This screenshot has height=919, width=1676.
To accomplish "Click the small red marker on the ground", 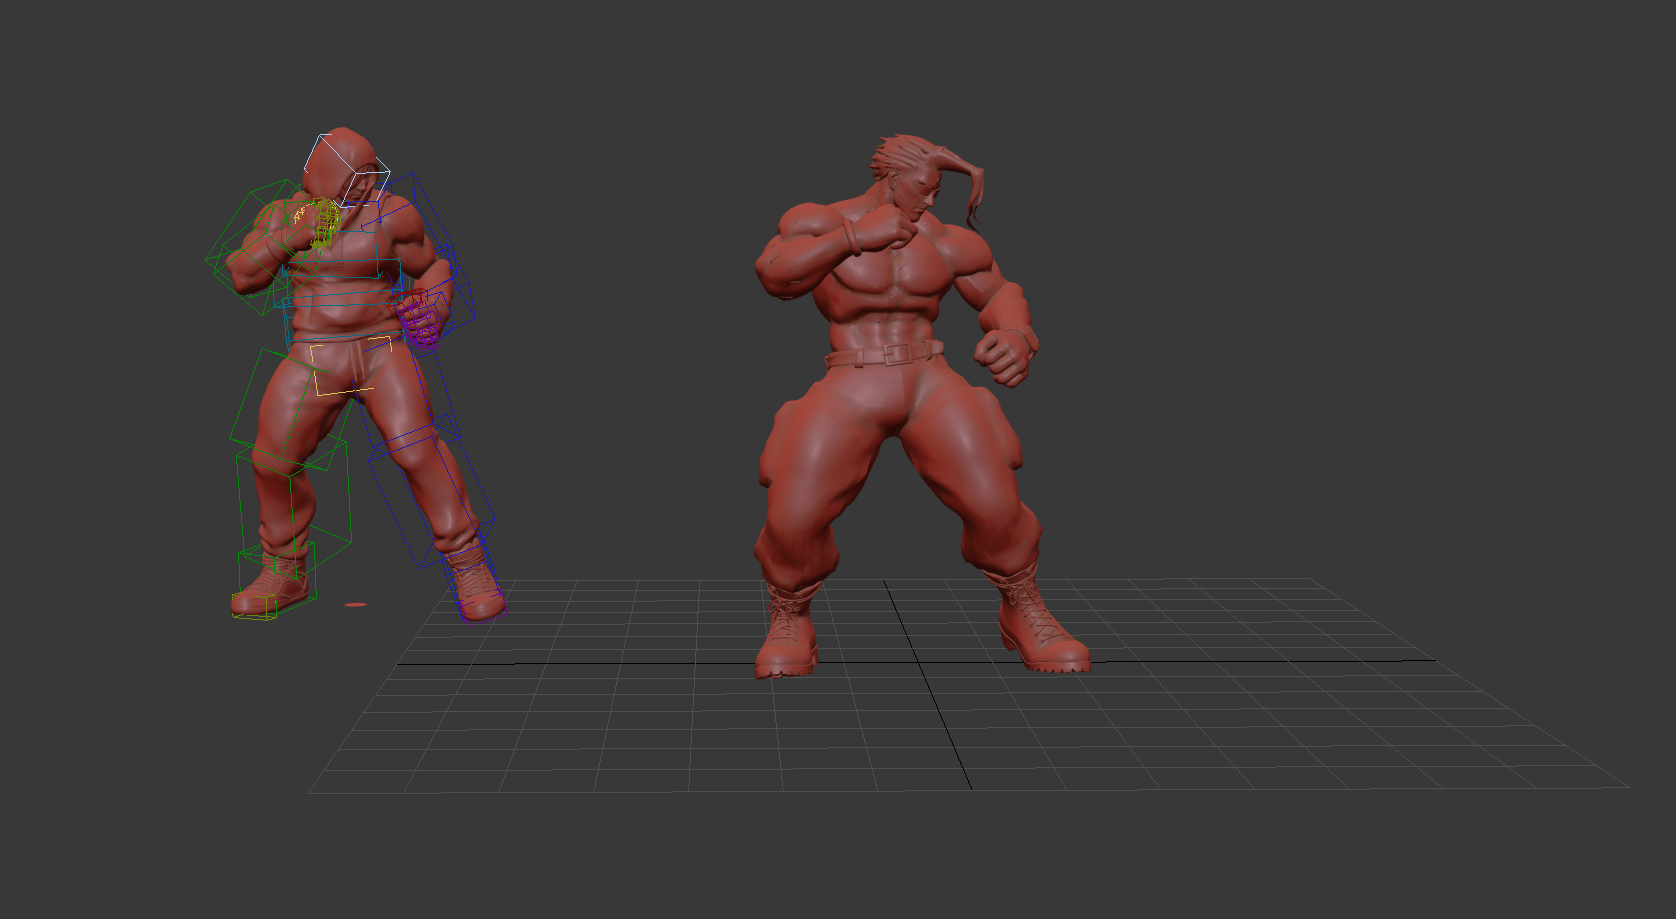I will pos(356,604).
